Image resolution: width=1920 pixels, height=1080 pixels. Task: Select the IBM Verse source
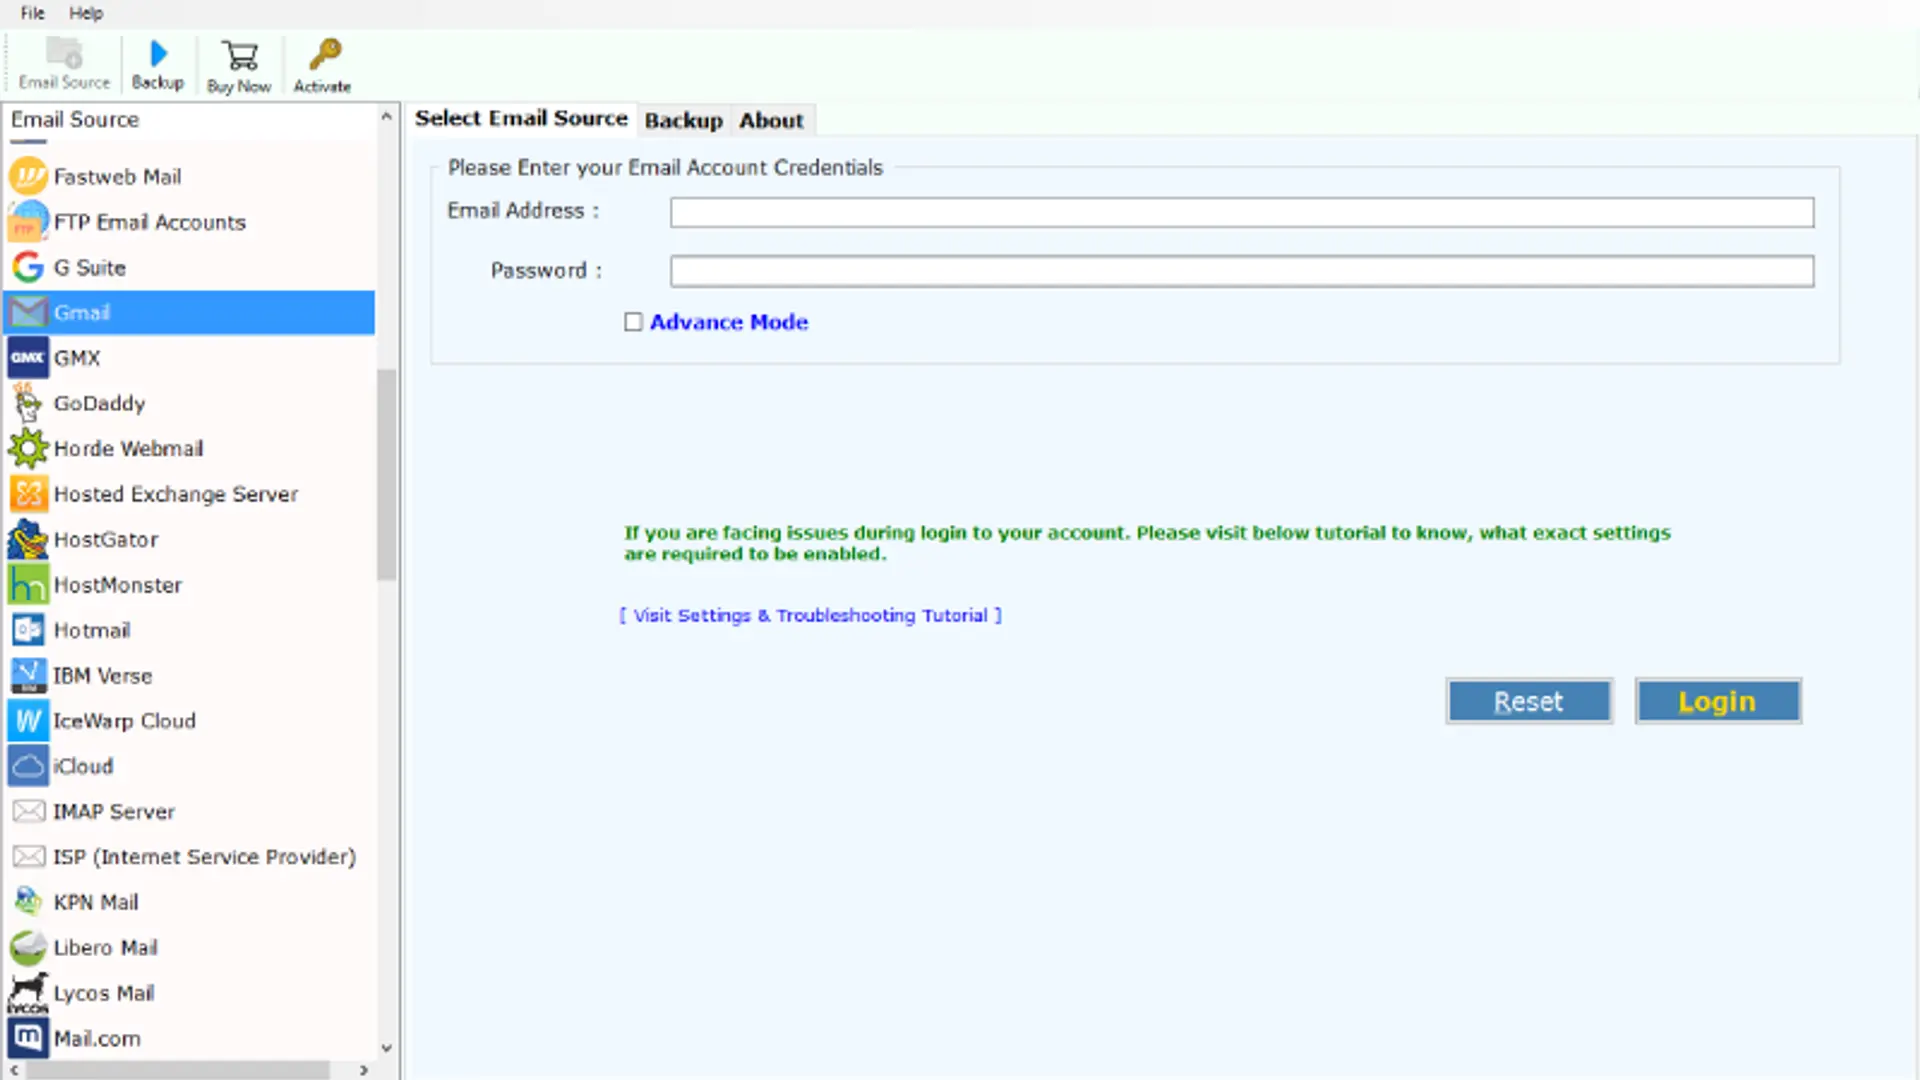pyautogui.click(x=102, y=675)
